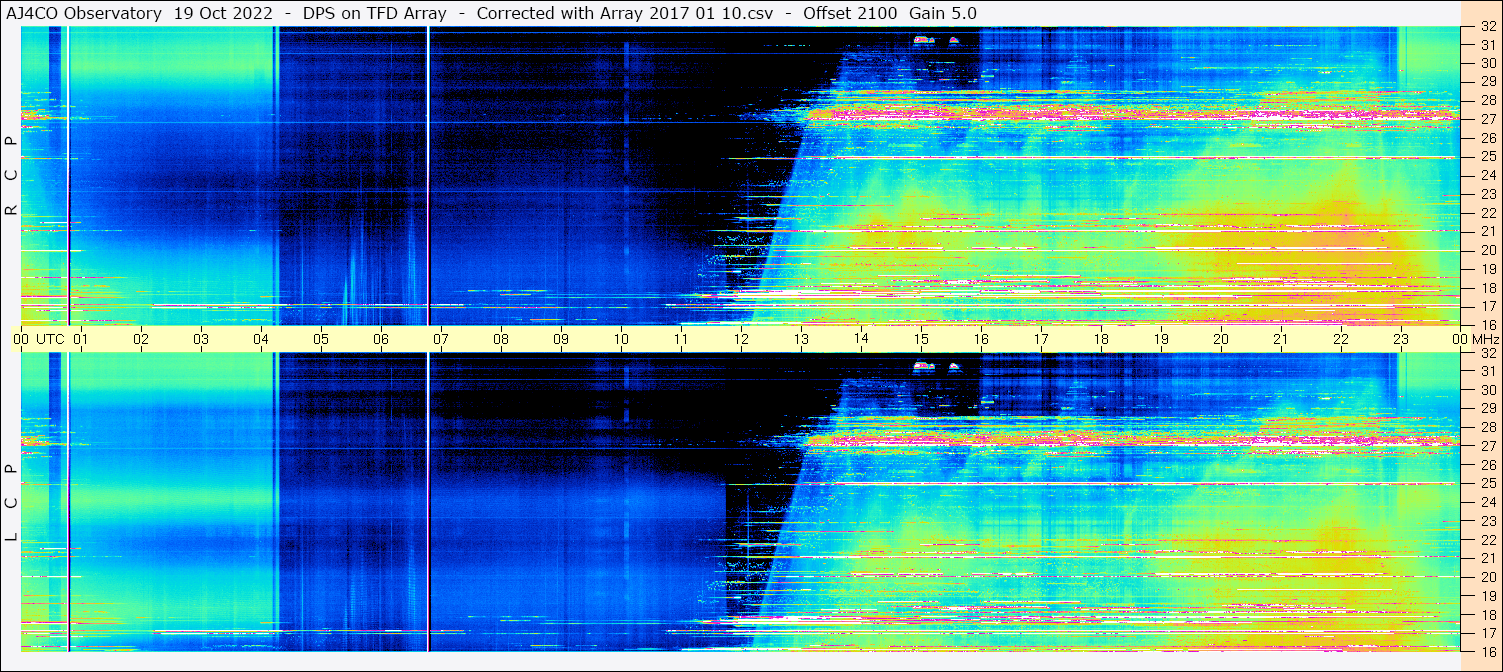Click the LCP panel label on left
1503x672 pixels.
click(11, 502)
